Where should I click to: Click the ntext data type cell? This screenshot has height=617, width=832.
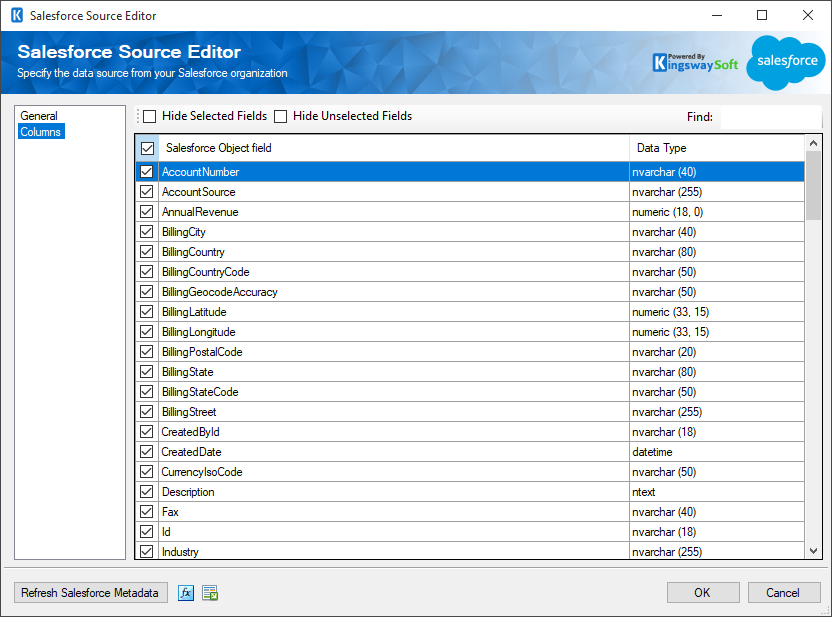717,492
